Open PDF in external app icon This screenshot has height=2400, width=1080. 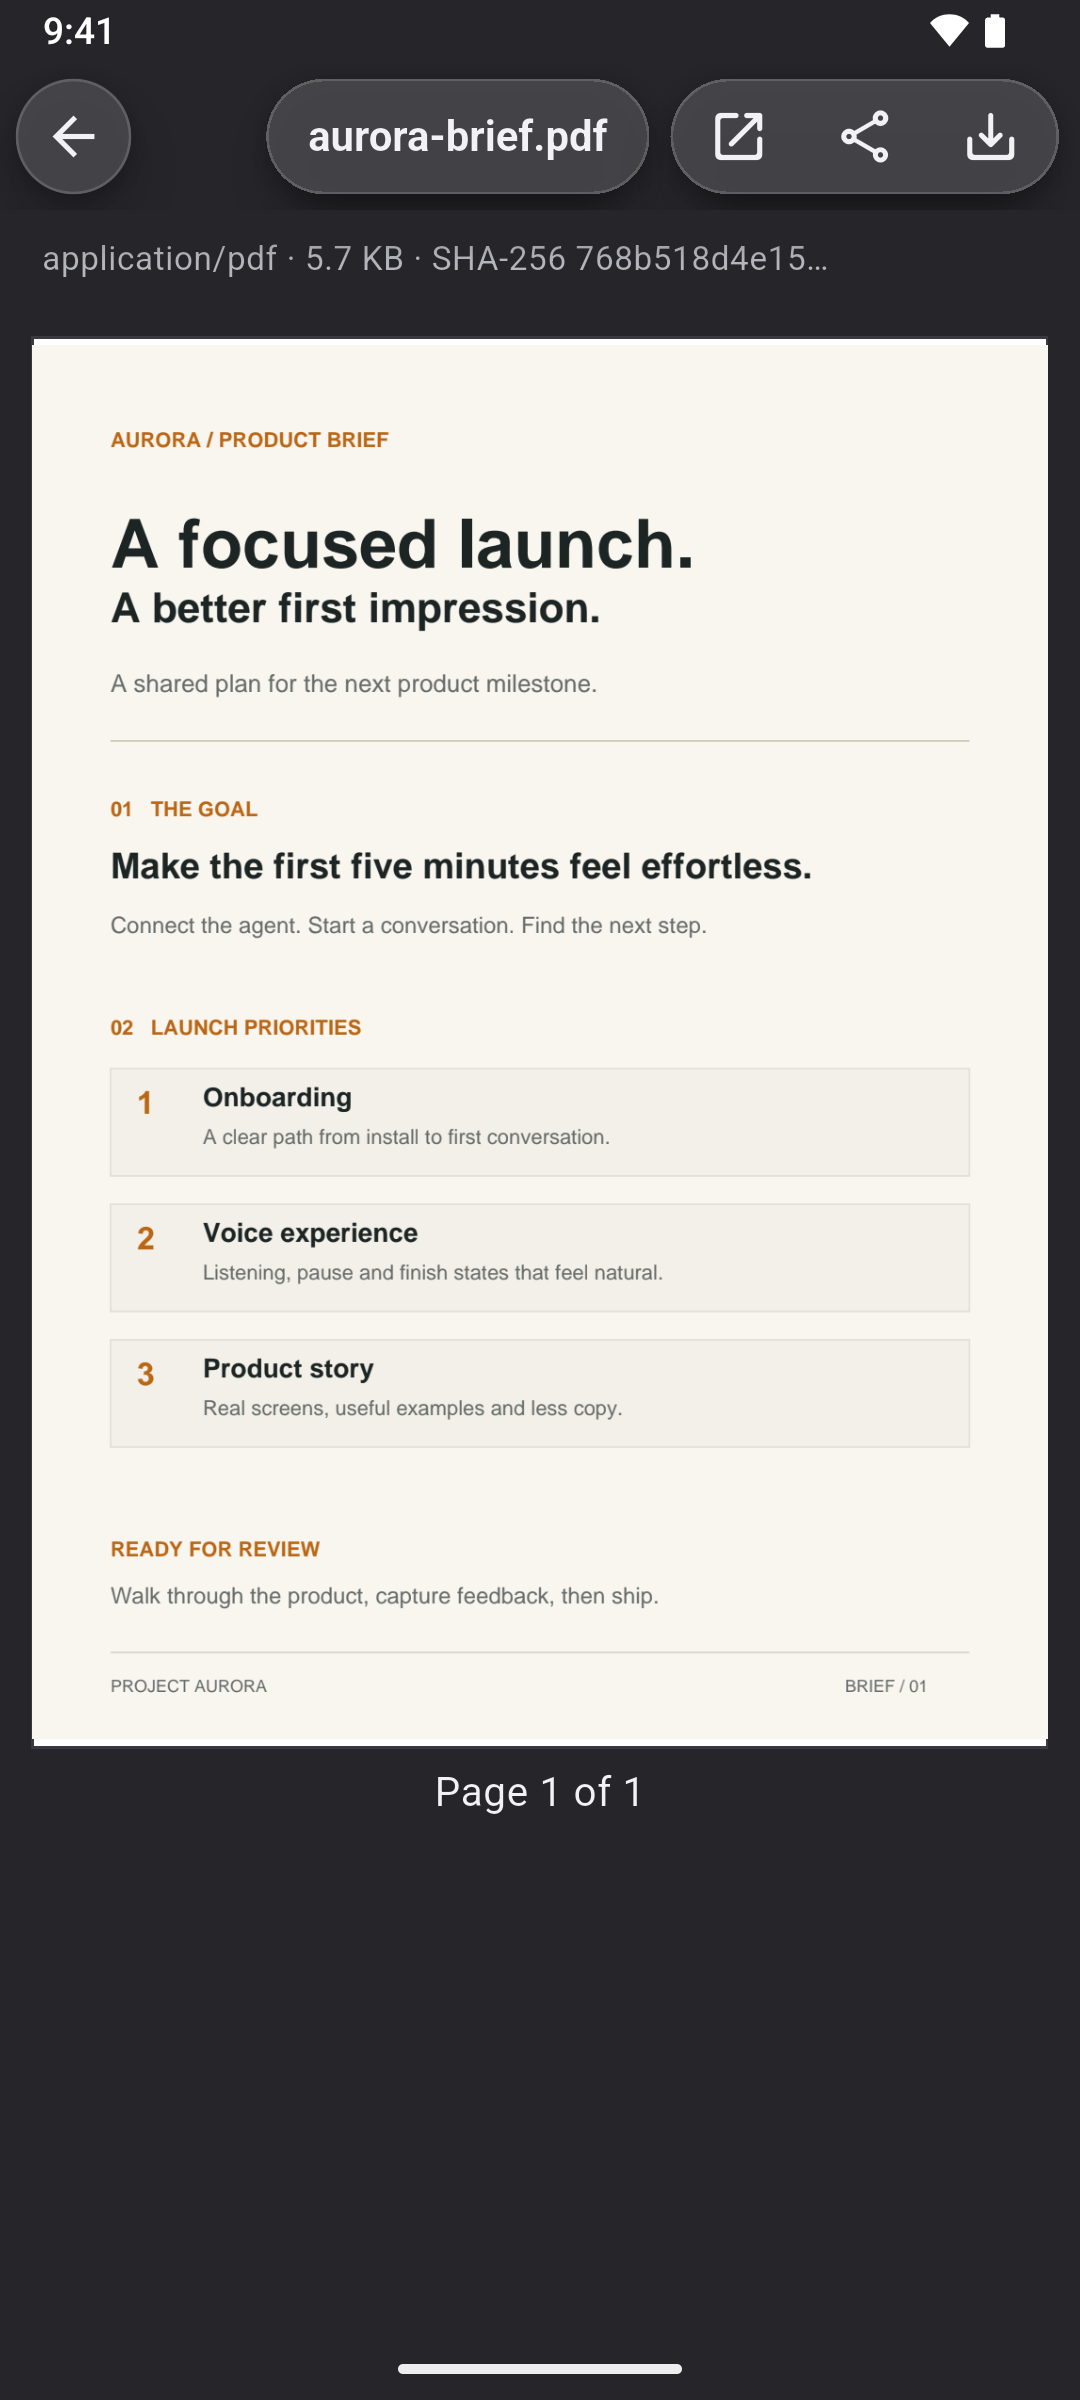pyautogui.click(x=739, y=136)
